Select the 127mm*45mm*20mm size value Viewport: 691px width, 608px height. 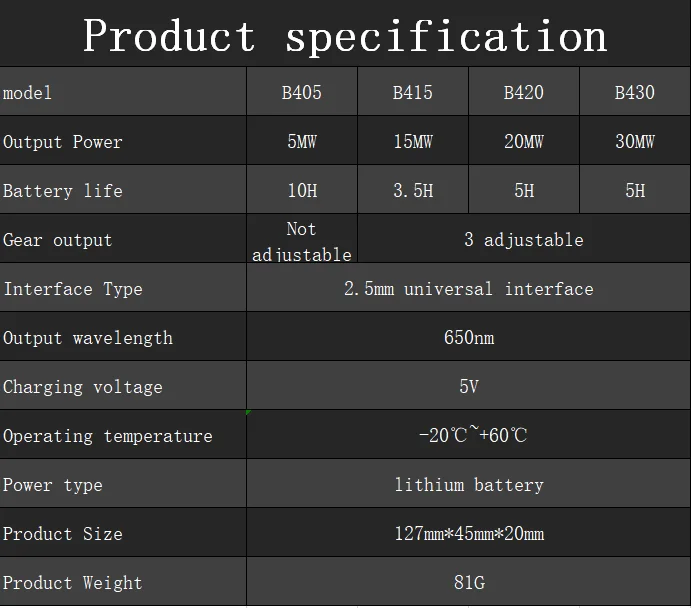pyautogui.click(x=468, y=534)
